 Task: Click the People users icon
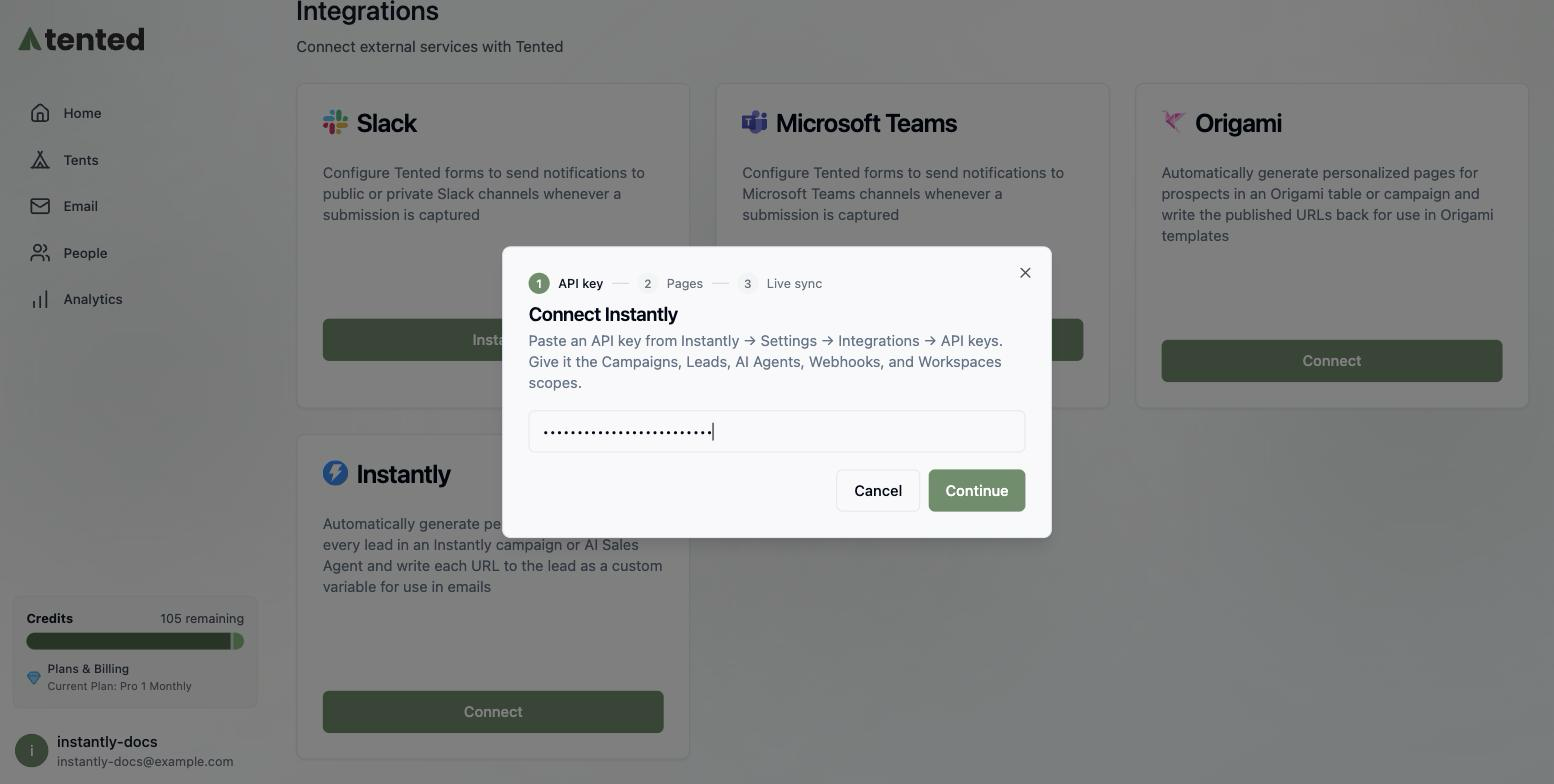40,253
